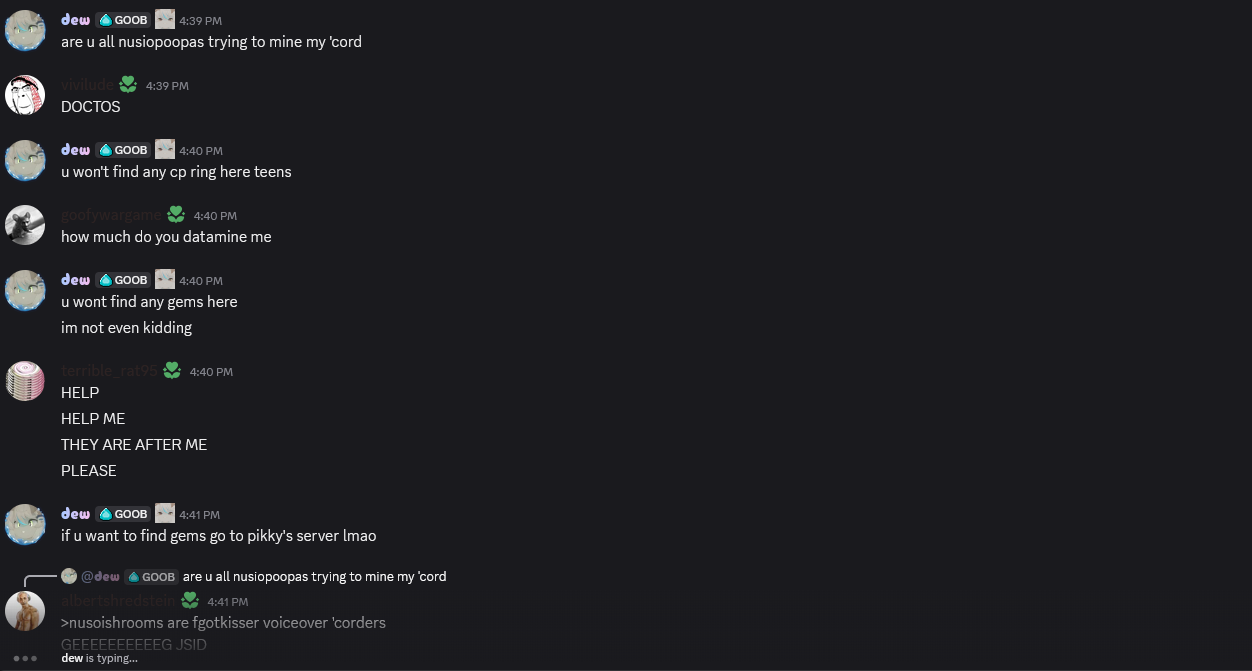Click vivilude's green leaf badge icon
This screenshot has height=671, width=1252.
tap(128, 85)
